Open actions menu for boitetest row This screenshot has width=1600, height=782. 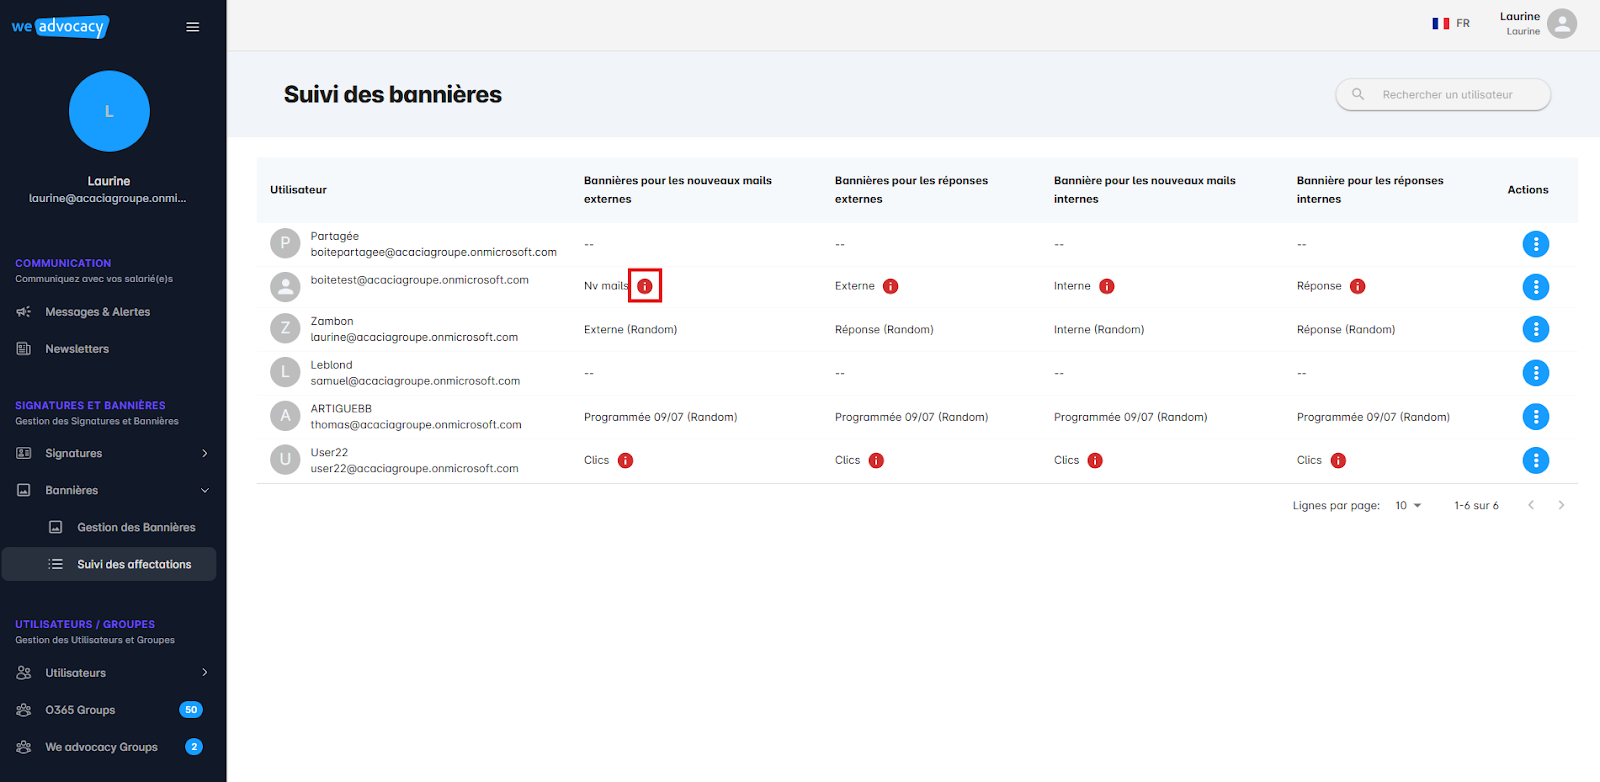pyautogui.click(x=1535, y=287)
